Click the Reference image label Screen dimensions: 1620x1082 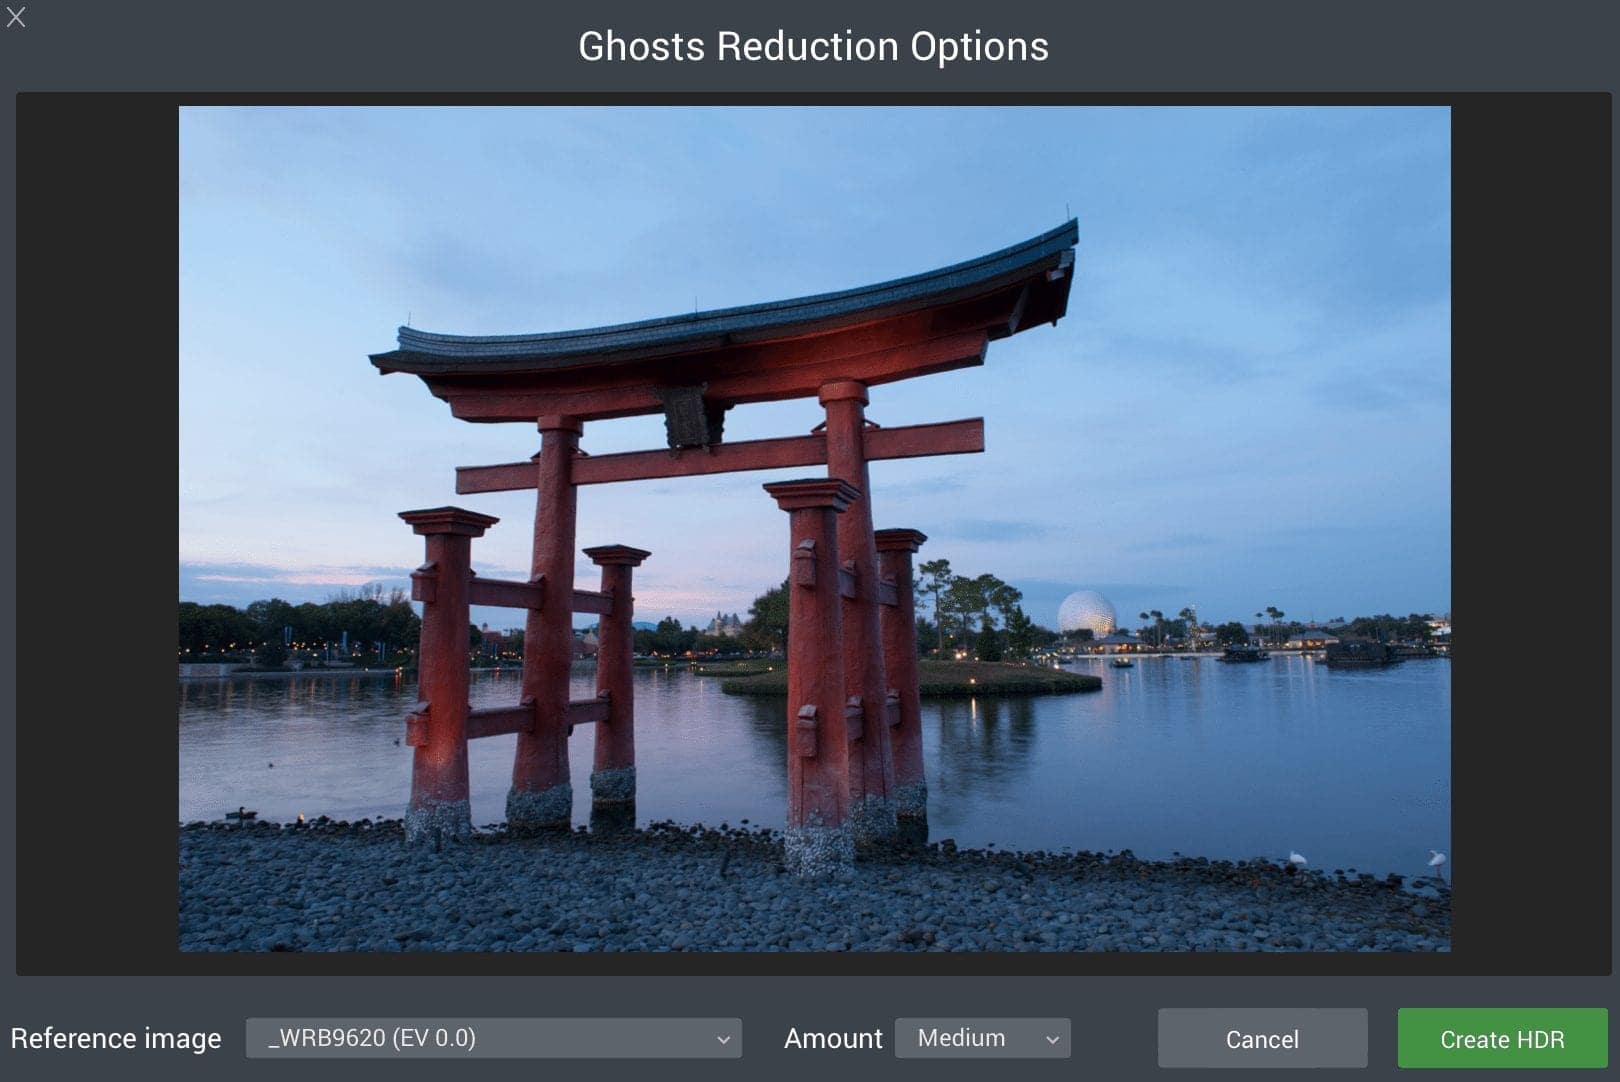pos(116,1039)
